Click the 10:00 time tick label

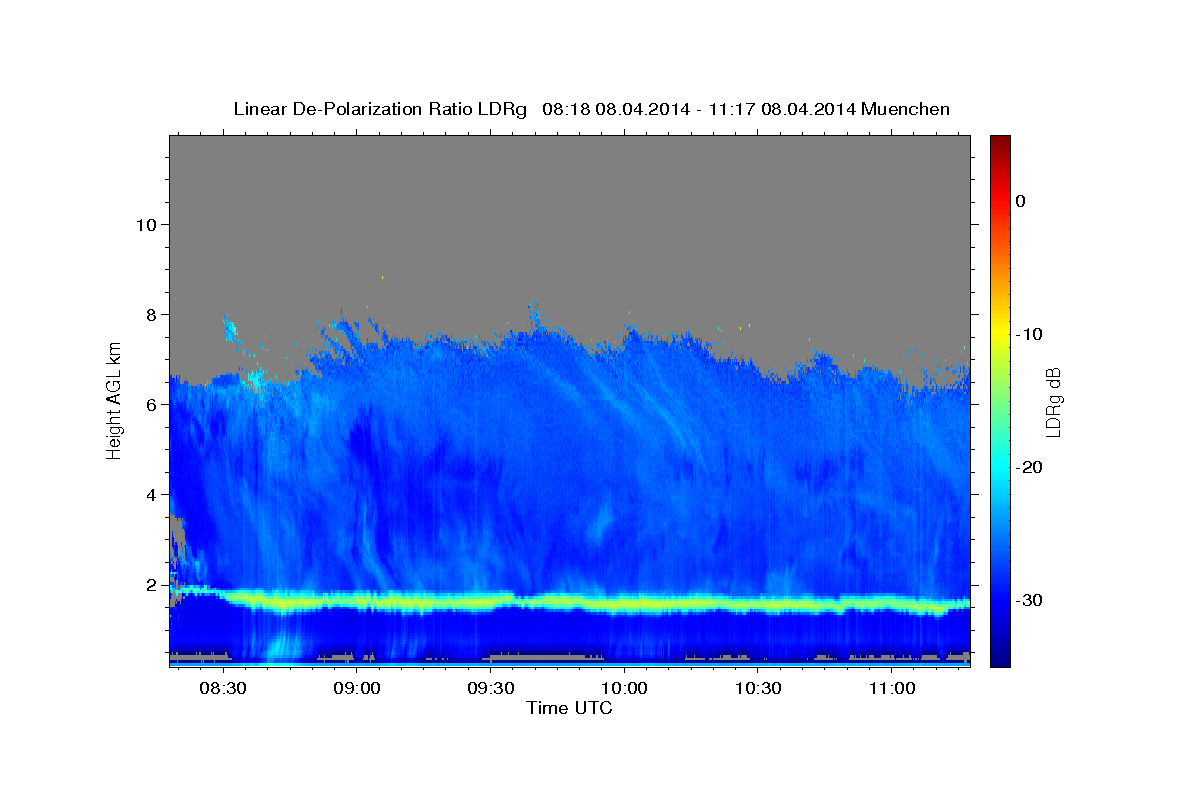click(624, 689)
